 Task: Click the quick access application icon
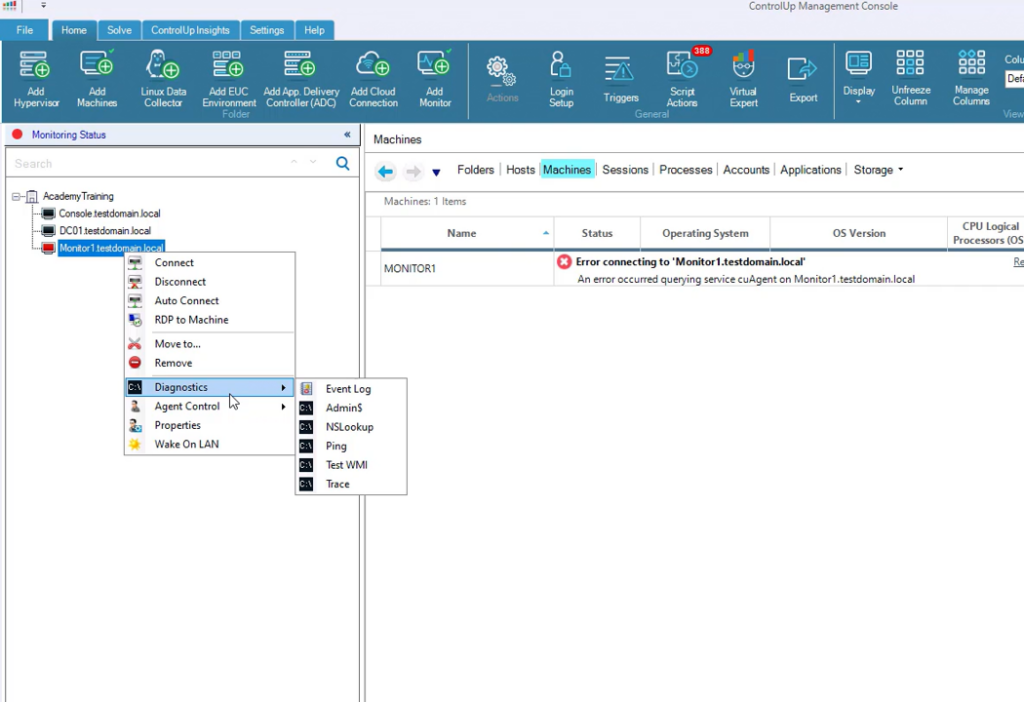coord(10,5)
